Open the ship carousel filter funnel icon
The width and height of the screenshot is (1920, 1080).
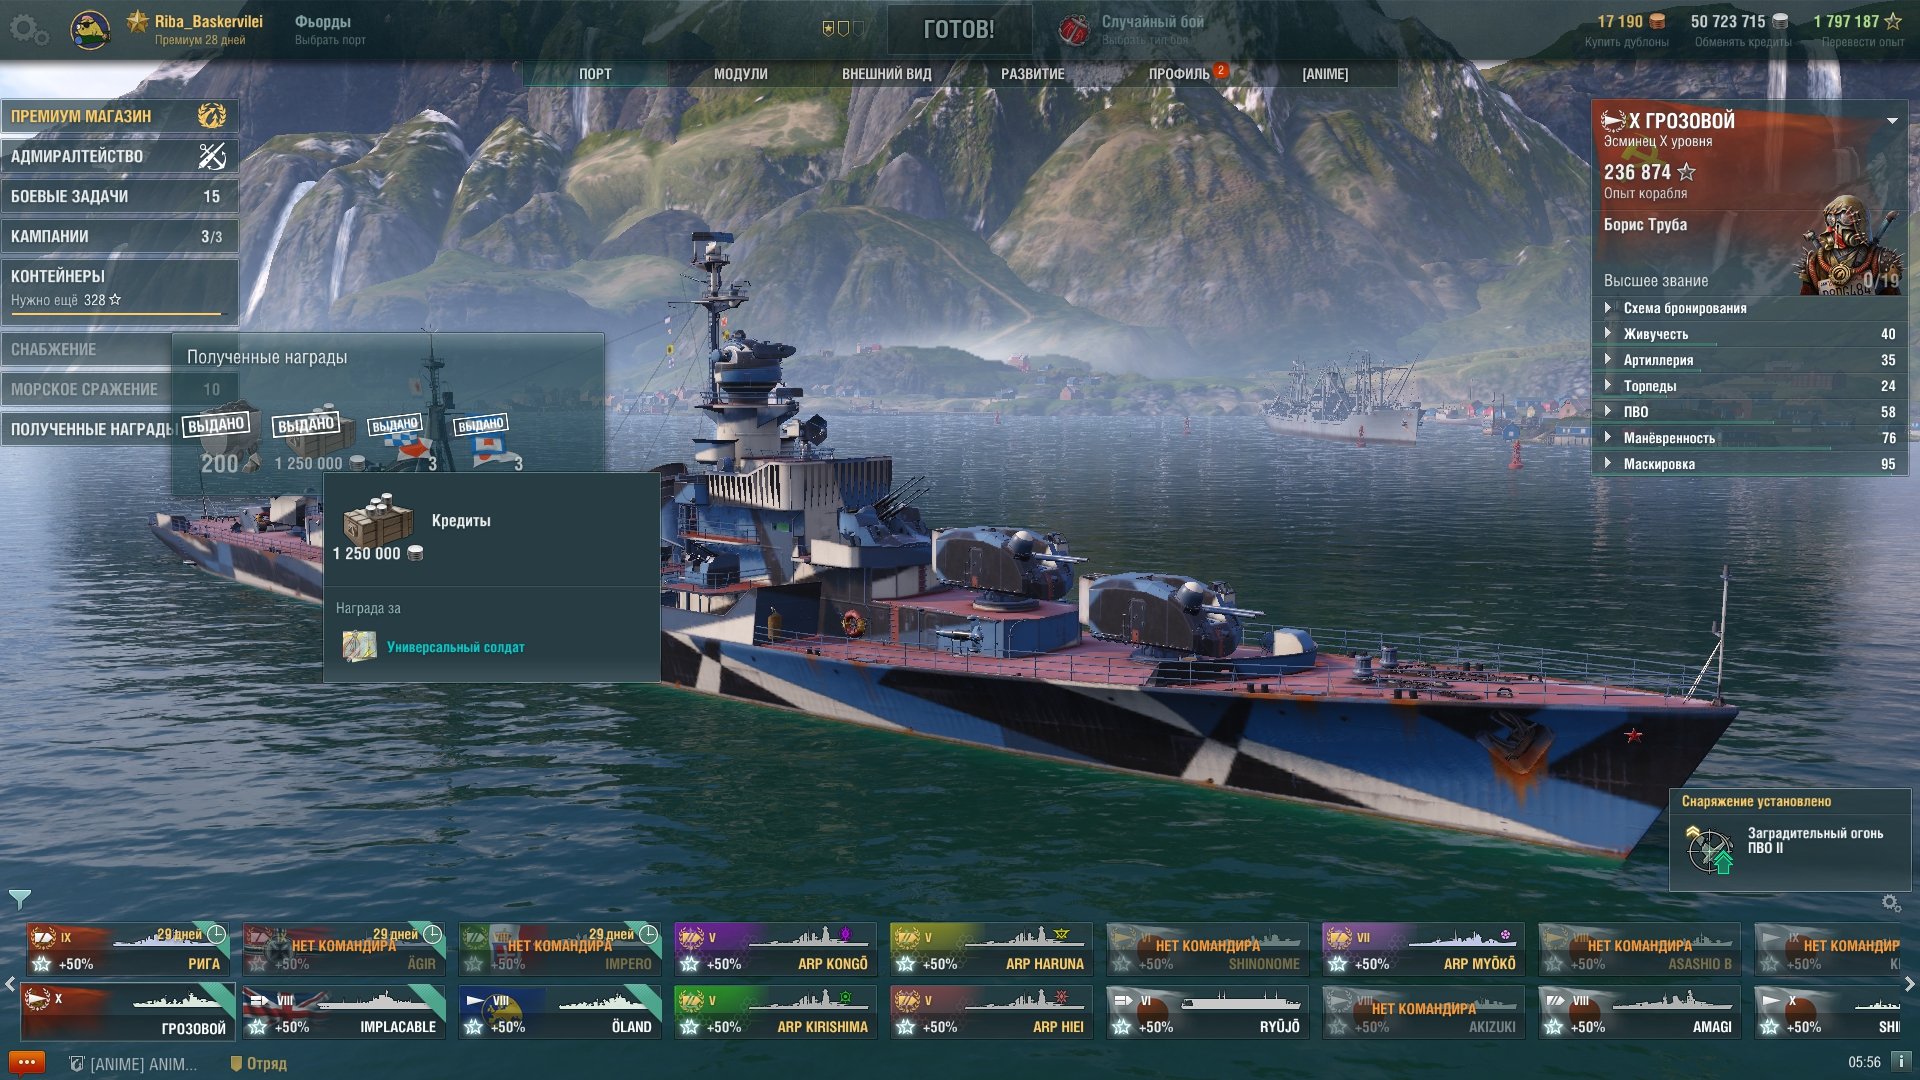[x=19, y=899]
